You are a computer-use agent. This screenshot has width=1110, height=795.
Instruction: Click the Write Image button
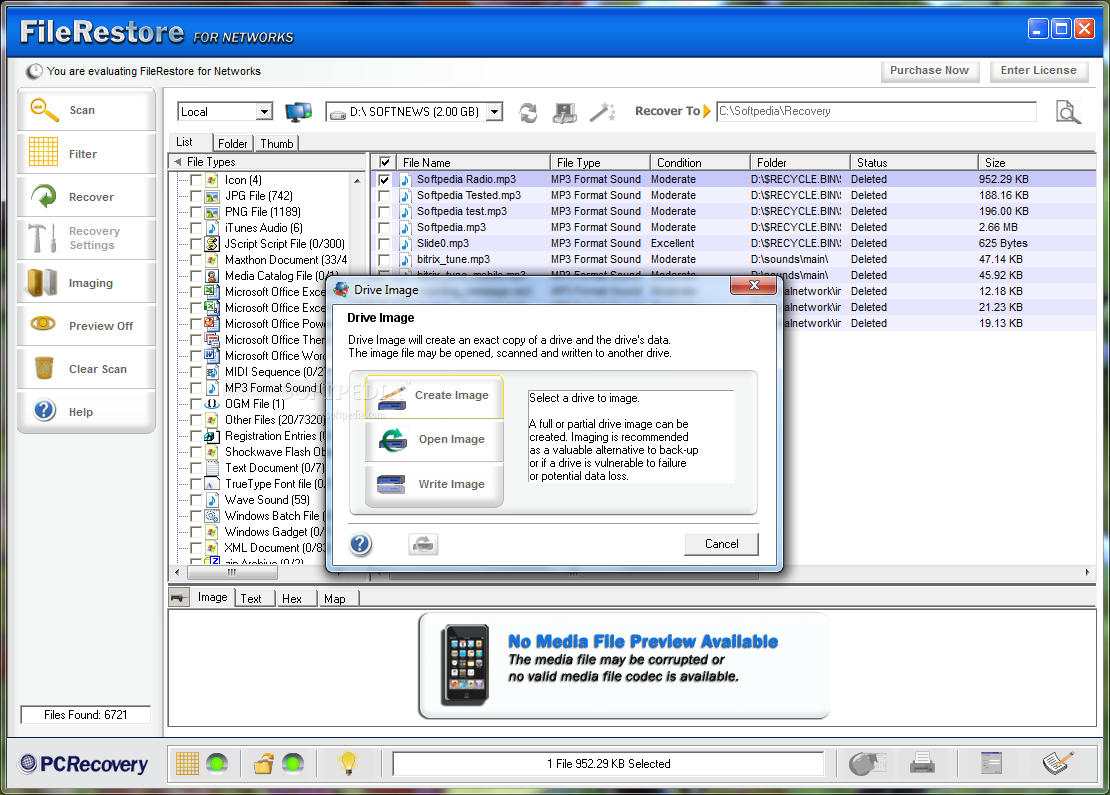tap(434, 485)
